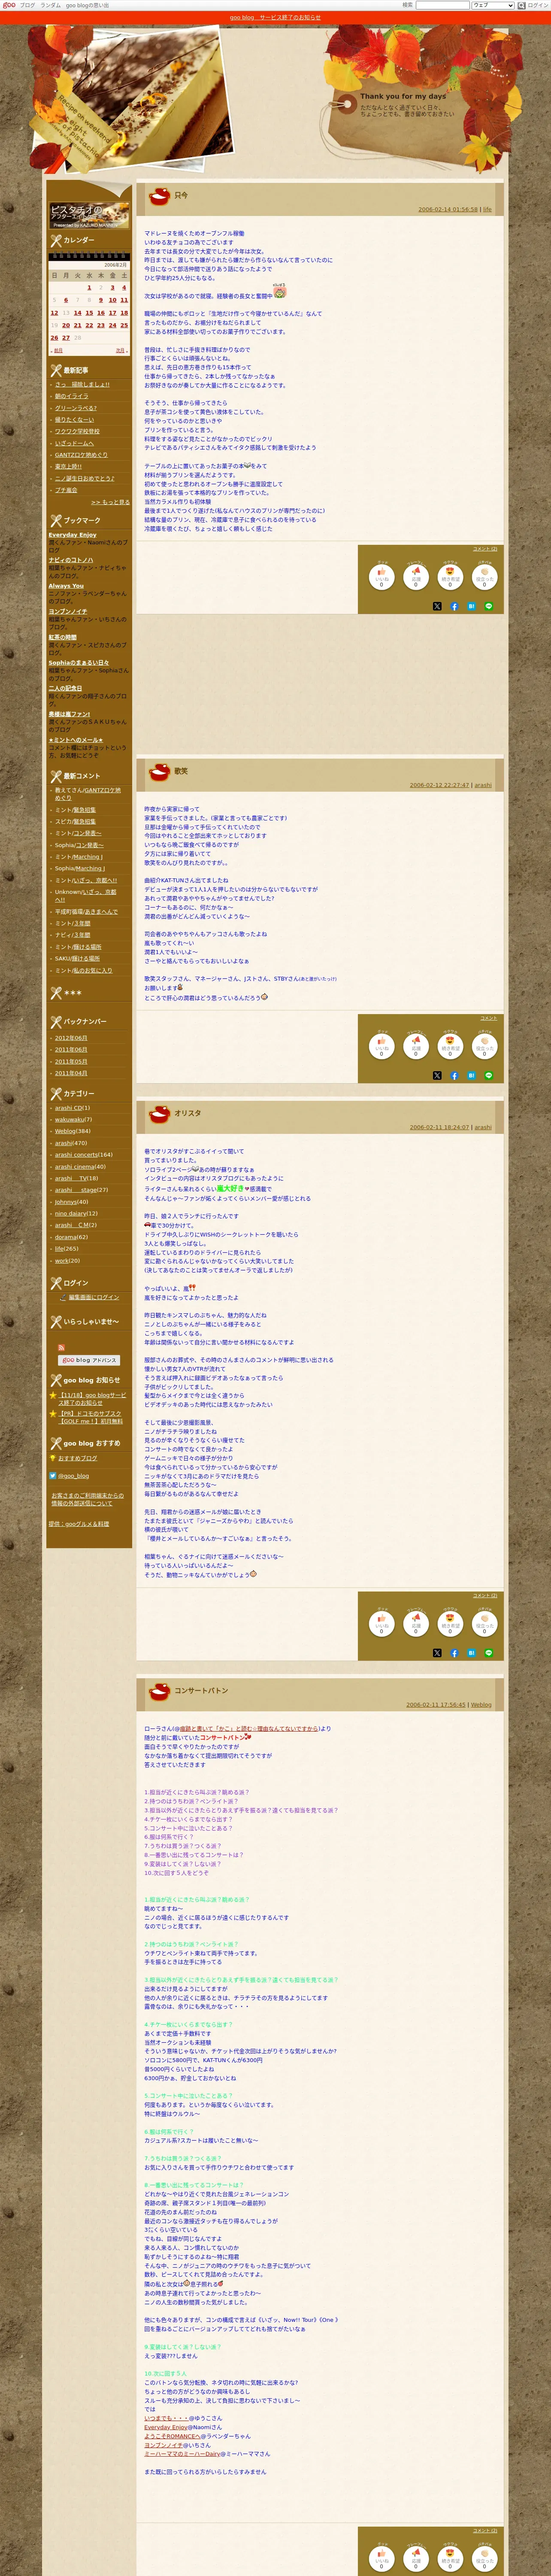This screenshot has height=2576, width=551.
Task: Share the 只今 post on X
Action: (x=437, y=606)
